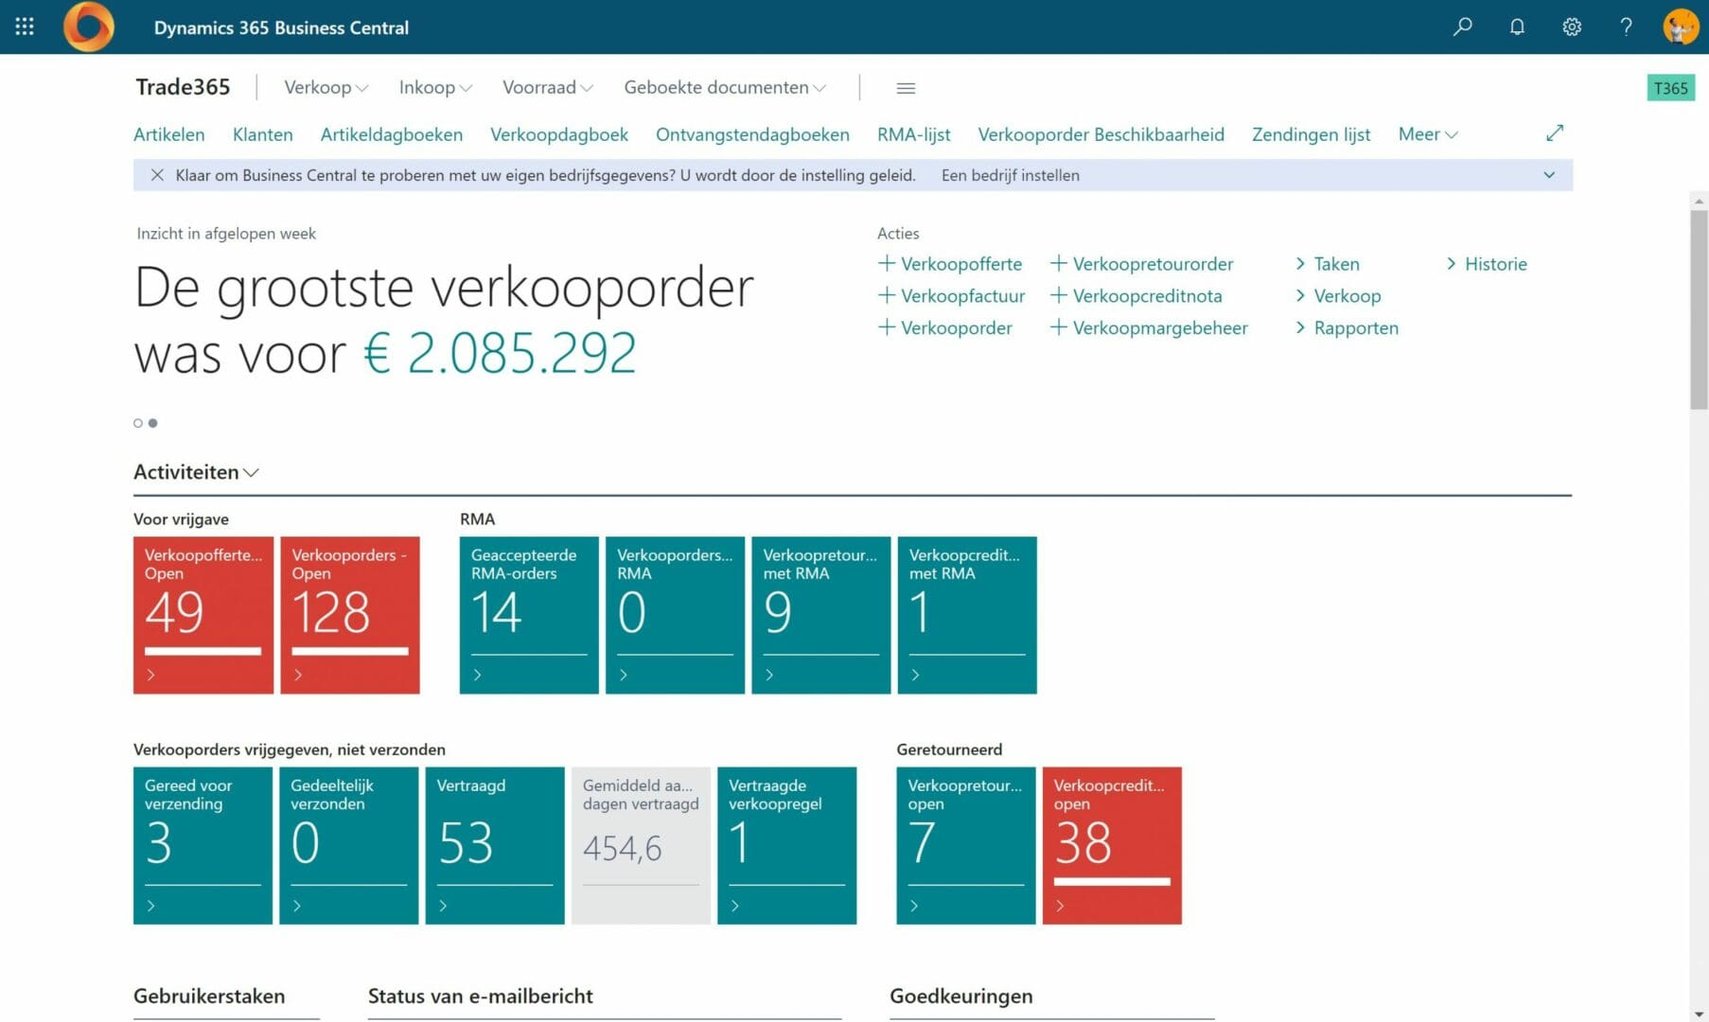Screen dimensions: 1709x1022
Task: Click the Trade365 role center title
Action: [x=183, y=87]
